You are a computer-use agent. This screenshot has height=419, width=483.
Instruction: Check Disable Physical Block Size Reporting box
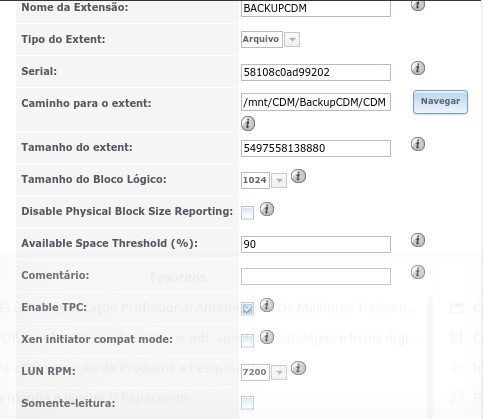tap(247, 213)
